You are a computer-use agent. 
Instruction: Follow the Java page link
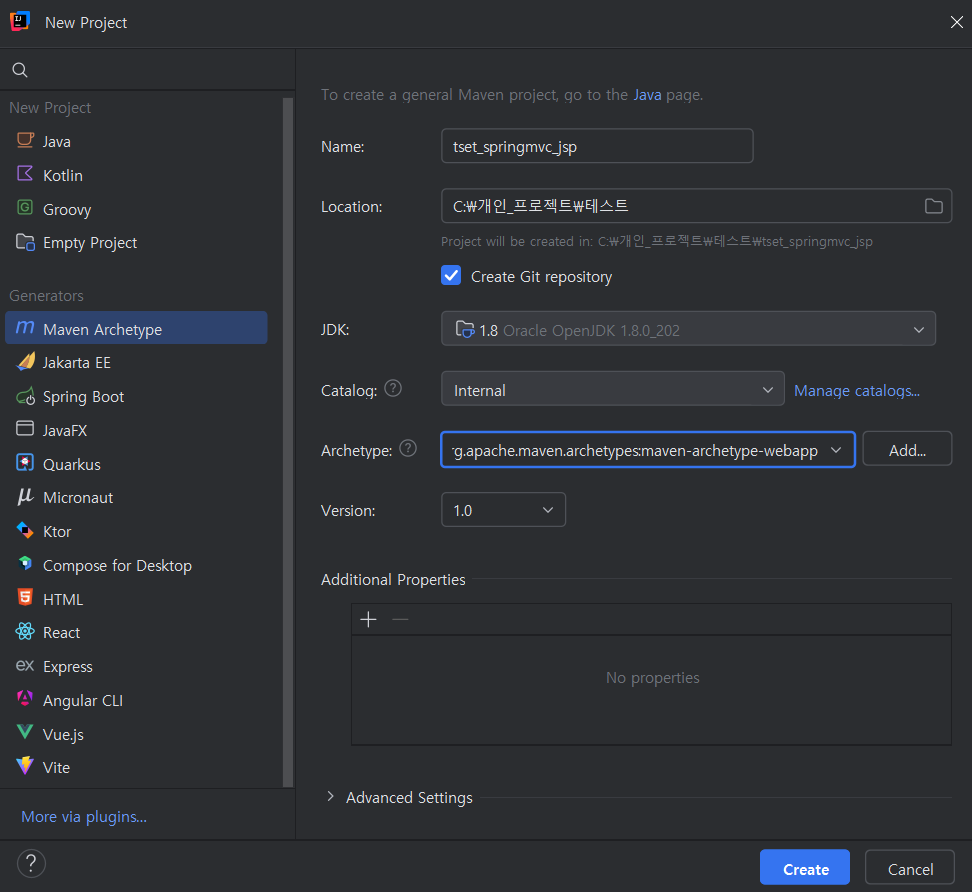click(x=647, y=95)
